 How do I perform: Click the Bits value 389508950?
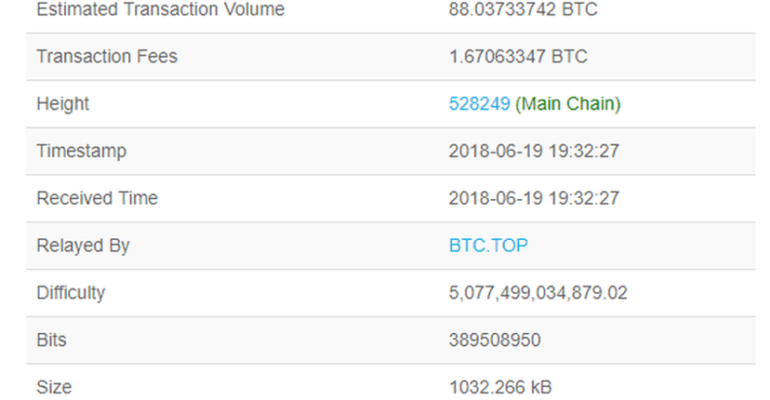click(x=495, y=340)
